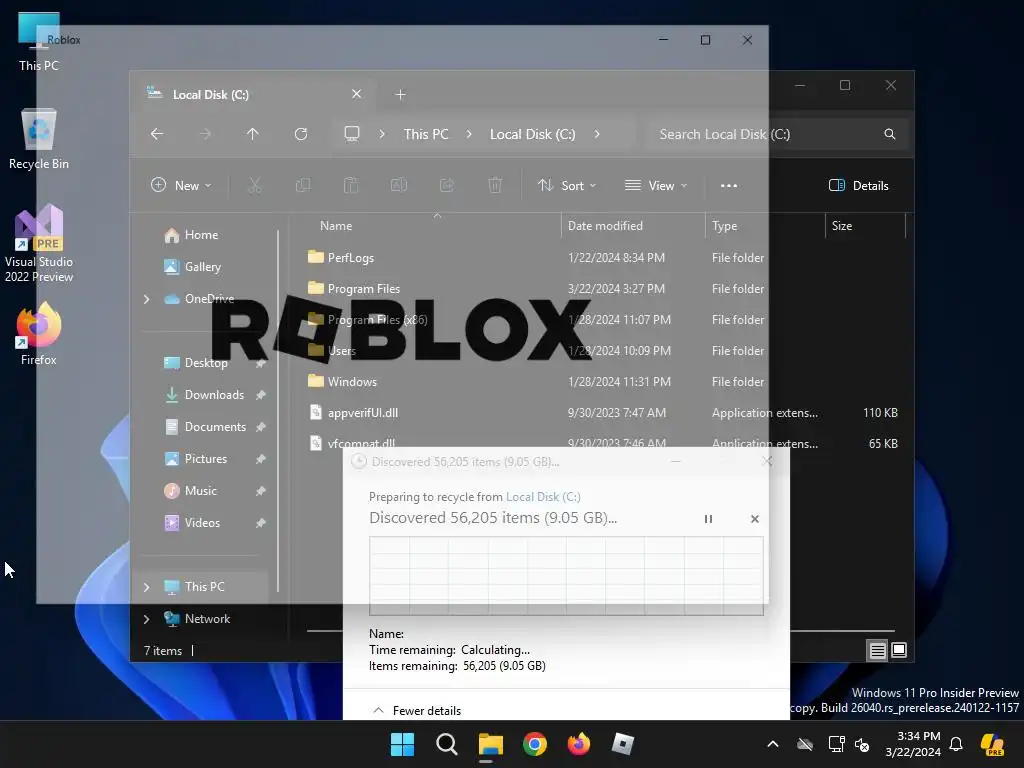The width and height of the screenshot is (1024, 768).
Task: Show hidden system tray icons
Action: [x=773, y=744]
